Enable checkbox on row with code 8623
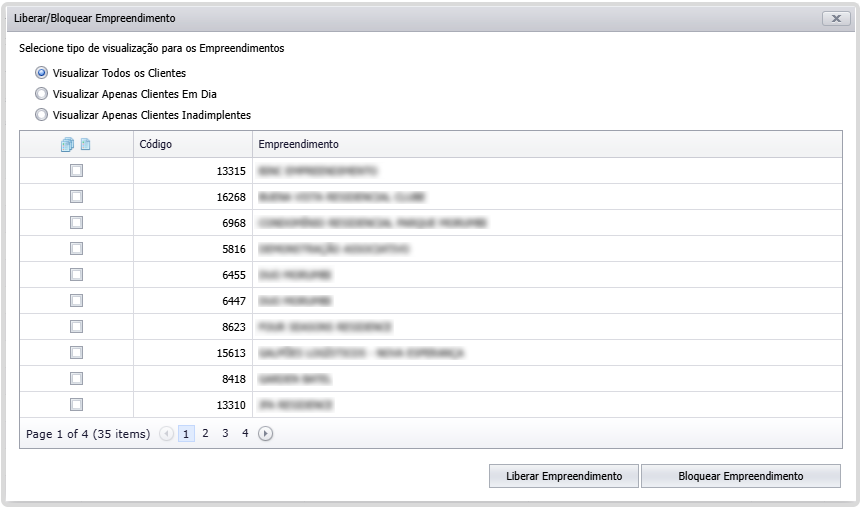861x509 pixels. click(76, 327)
